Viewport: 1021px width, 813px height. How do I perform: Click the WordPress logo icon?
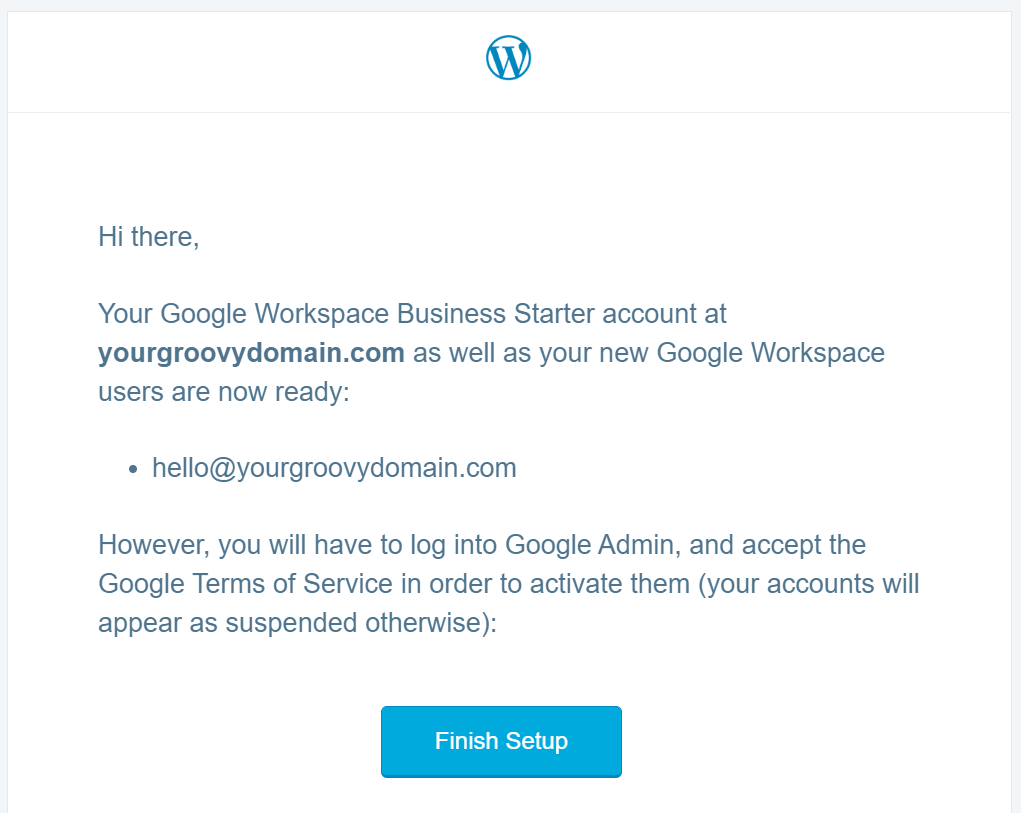tap(508, 58)
